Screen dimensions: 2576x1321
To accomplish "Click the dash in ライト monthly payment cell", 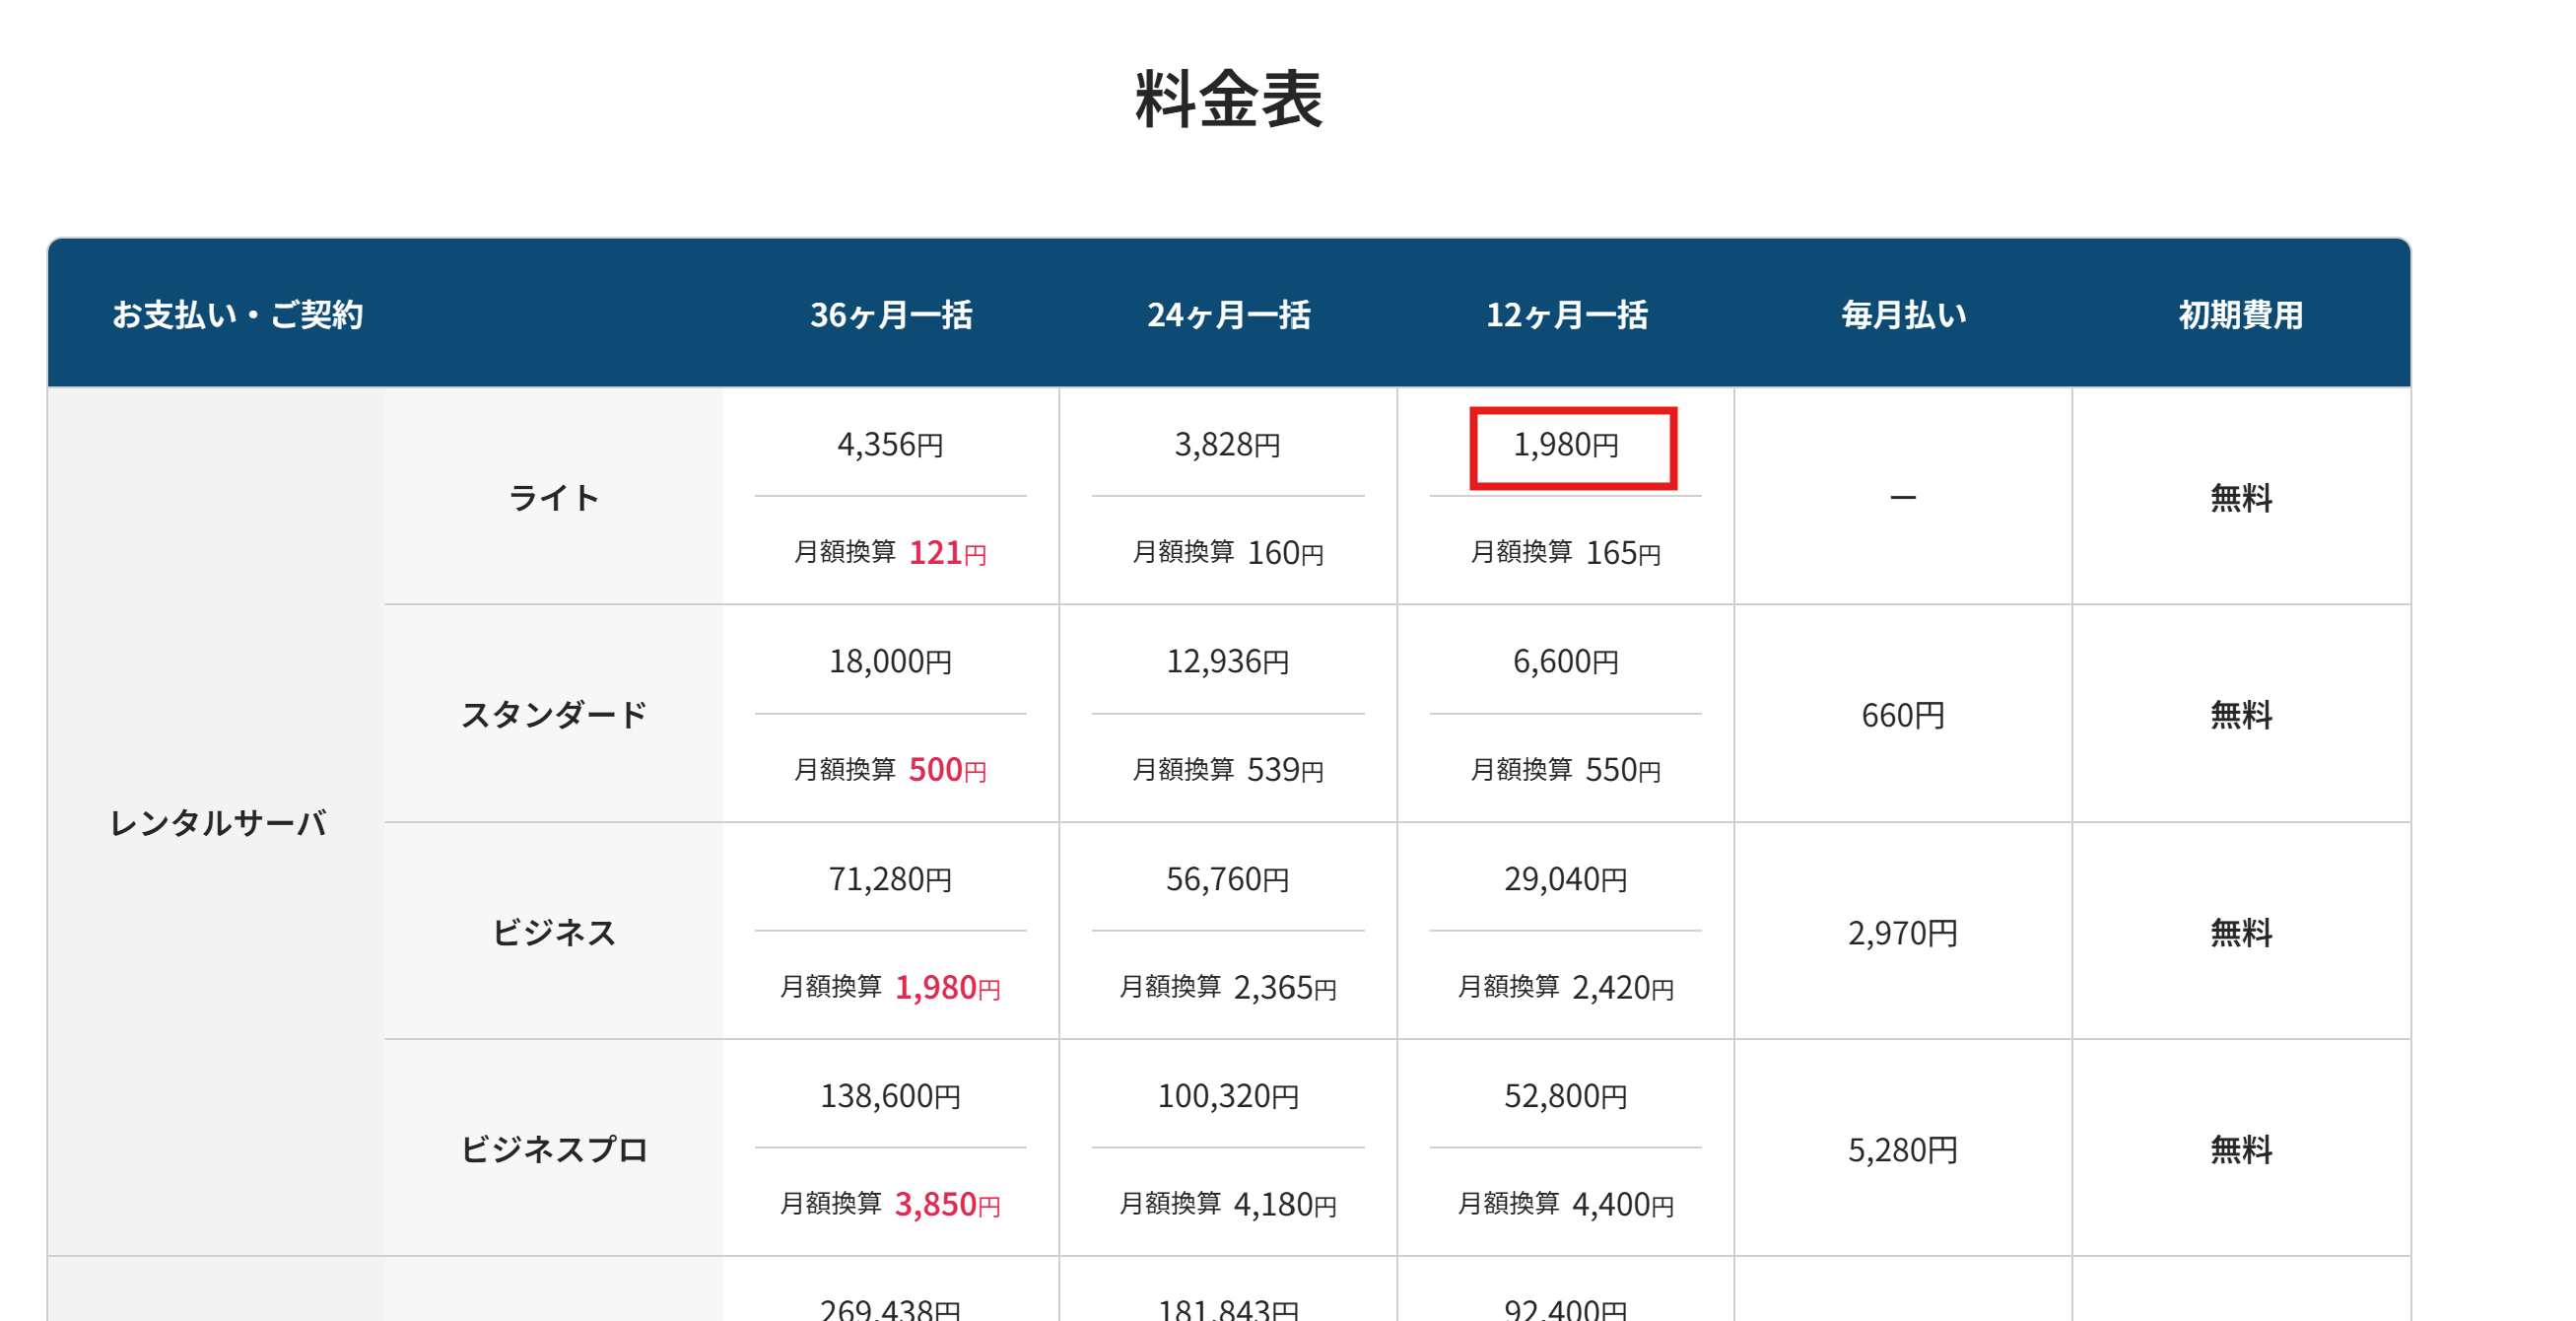I will 1903,498.
